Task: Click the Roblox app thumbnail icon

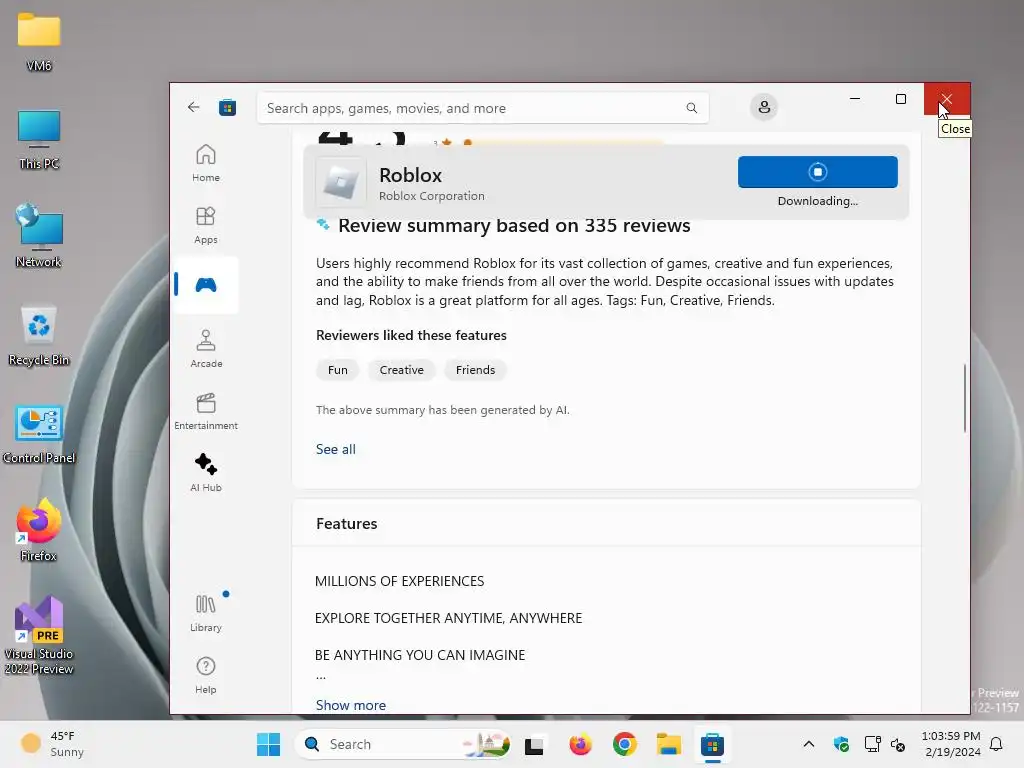Action: 341,182
